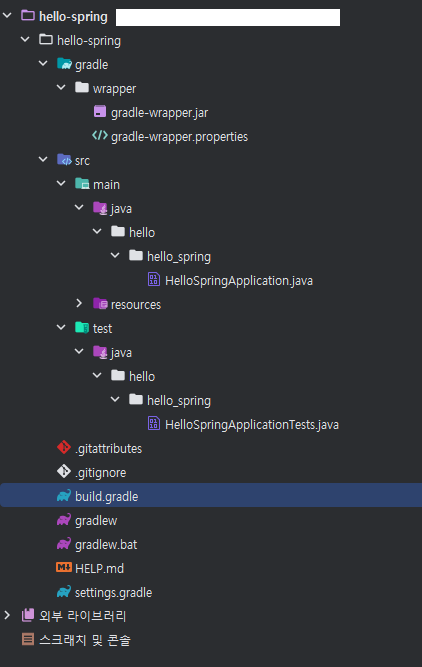
Task: Select the resources folder label
Action: click(x=136, y=305)
